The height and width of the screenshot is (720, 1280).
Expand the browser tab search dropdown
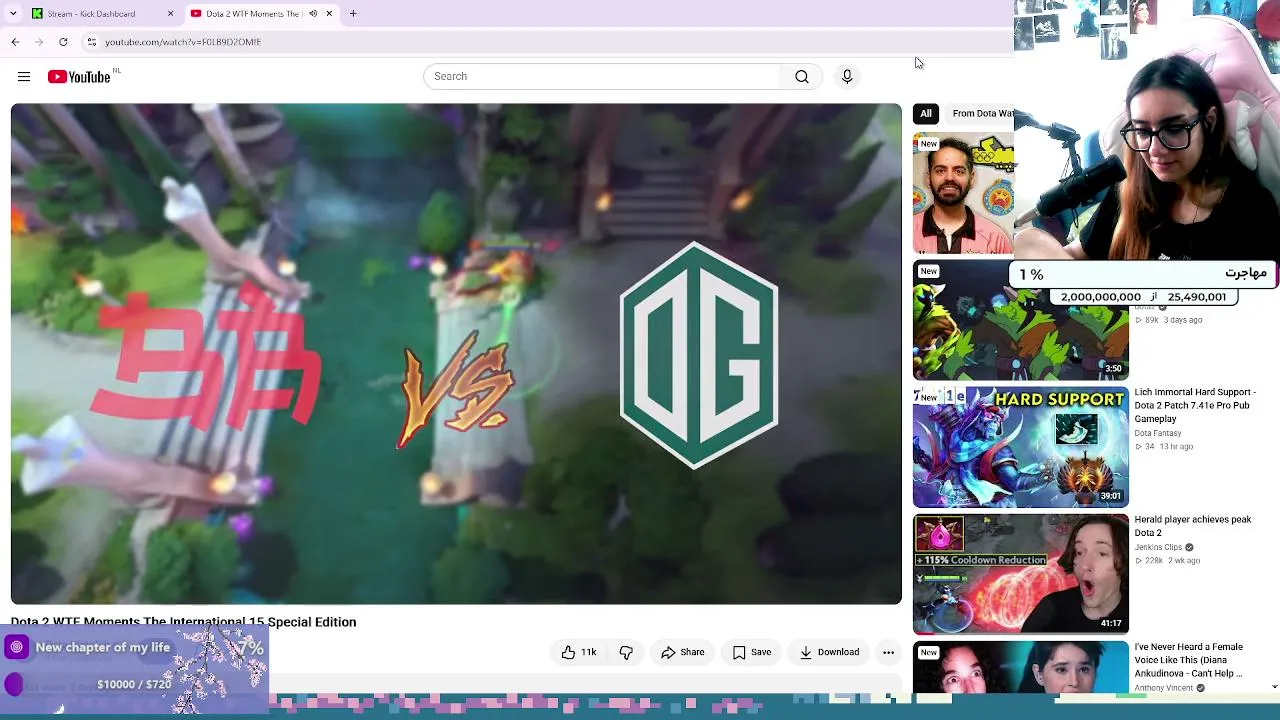13,14
